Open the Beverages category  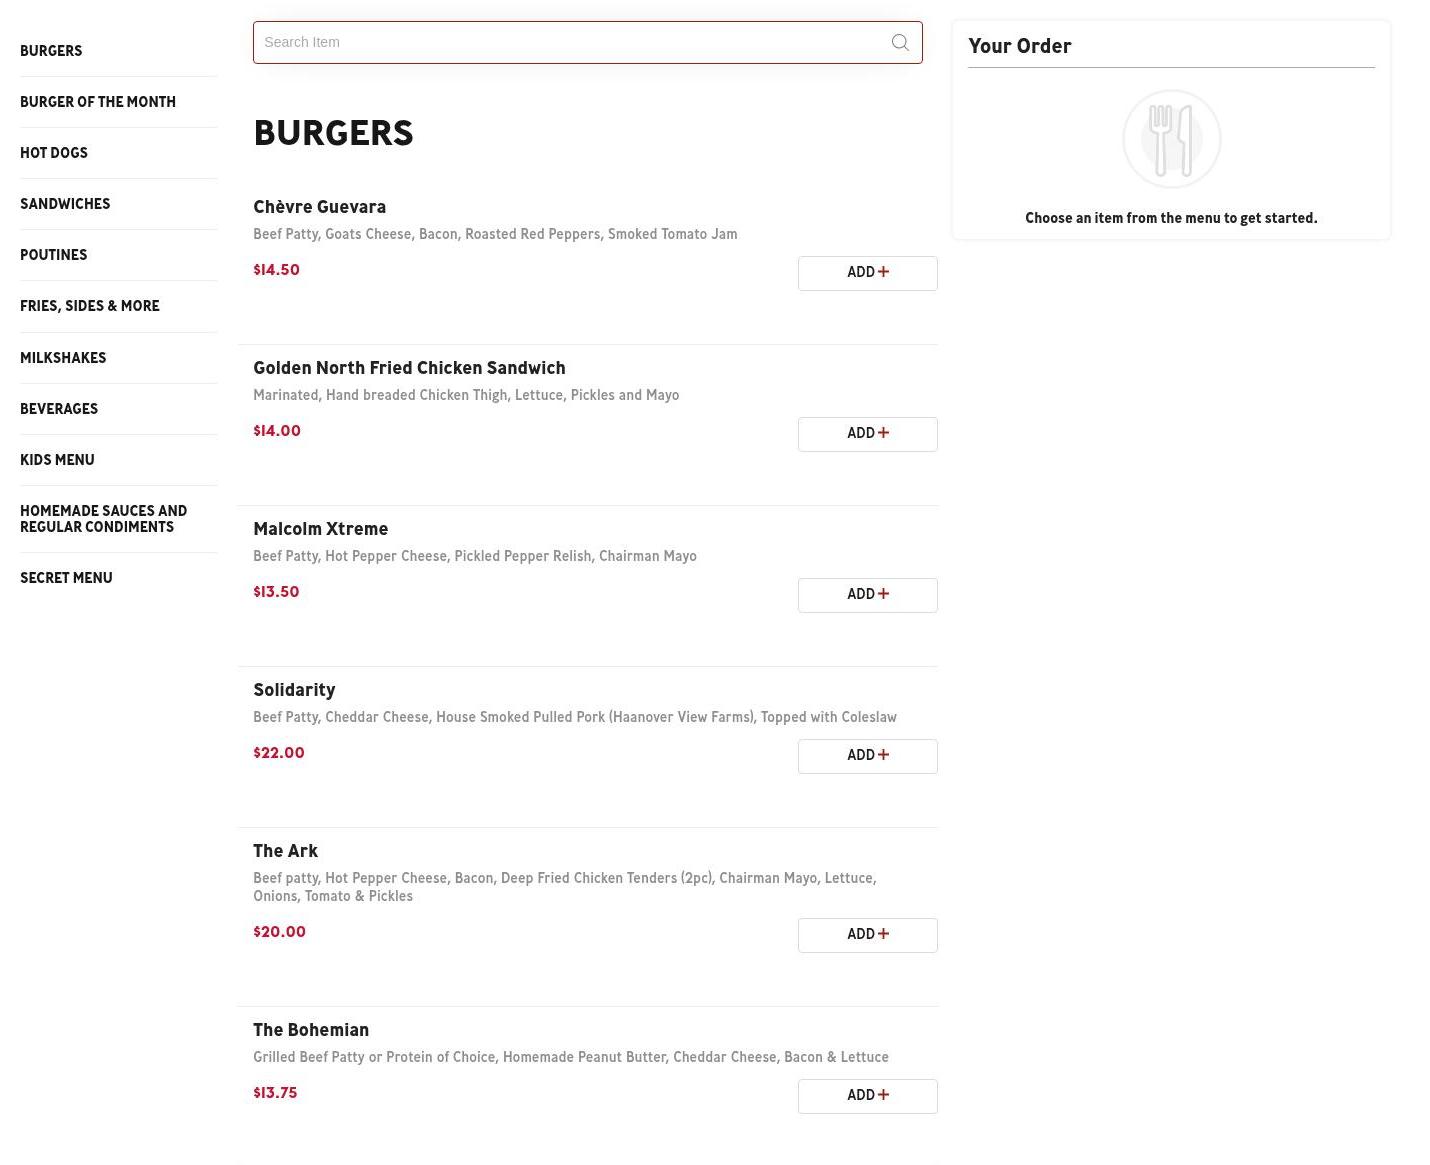coord(59,409)
